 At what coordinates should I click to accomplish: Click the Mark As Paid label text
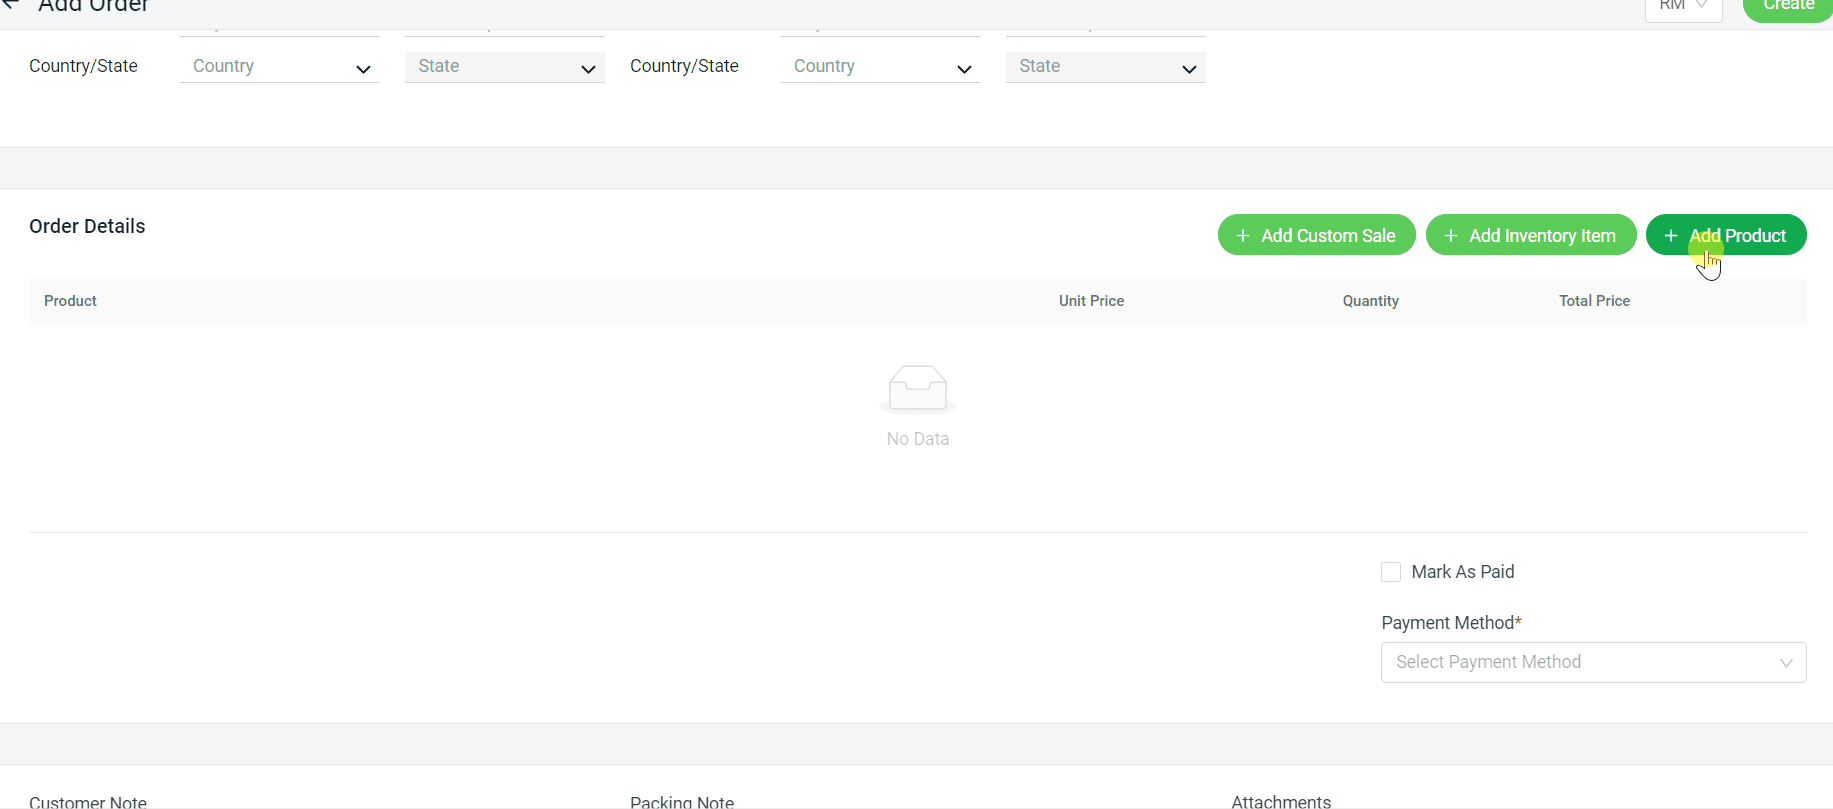click(x=1462, y=572)
